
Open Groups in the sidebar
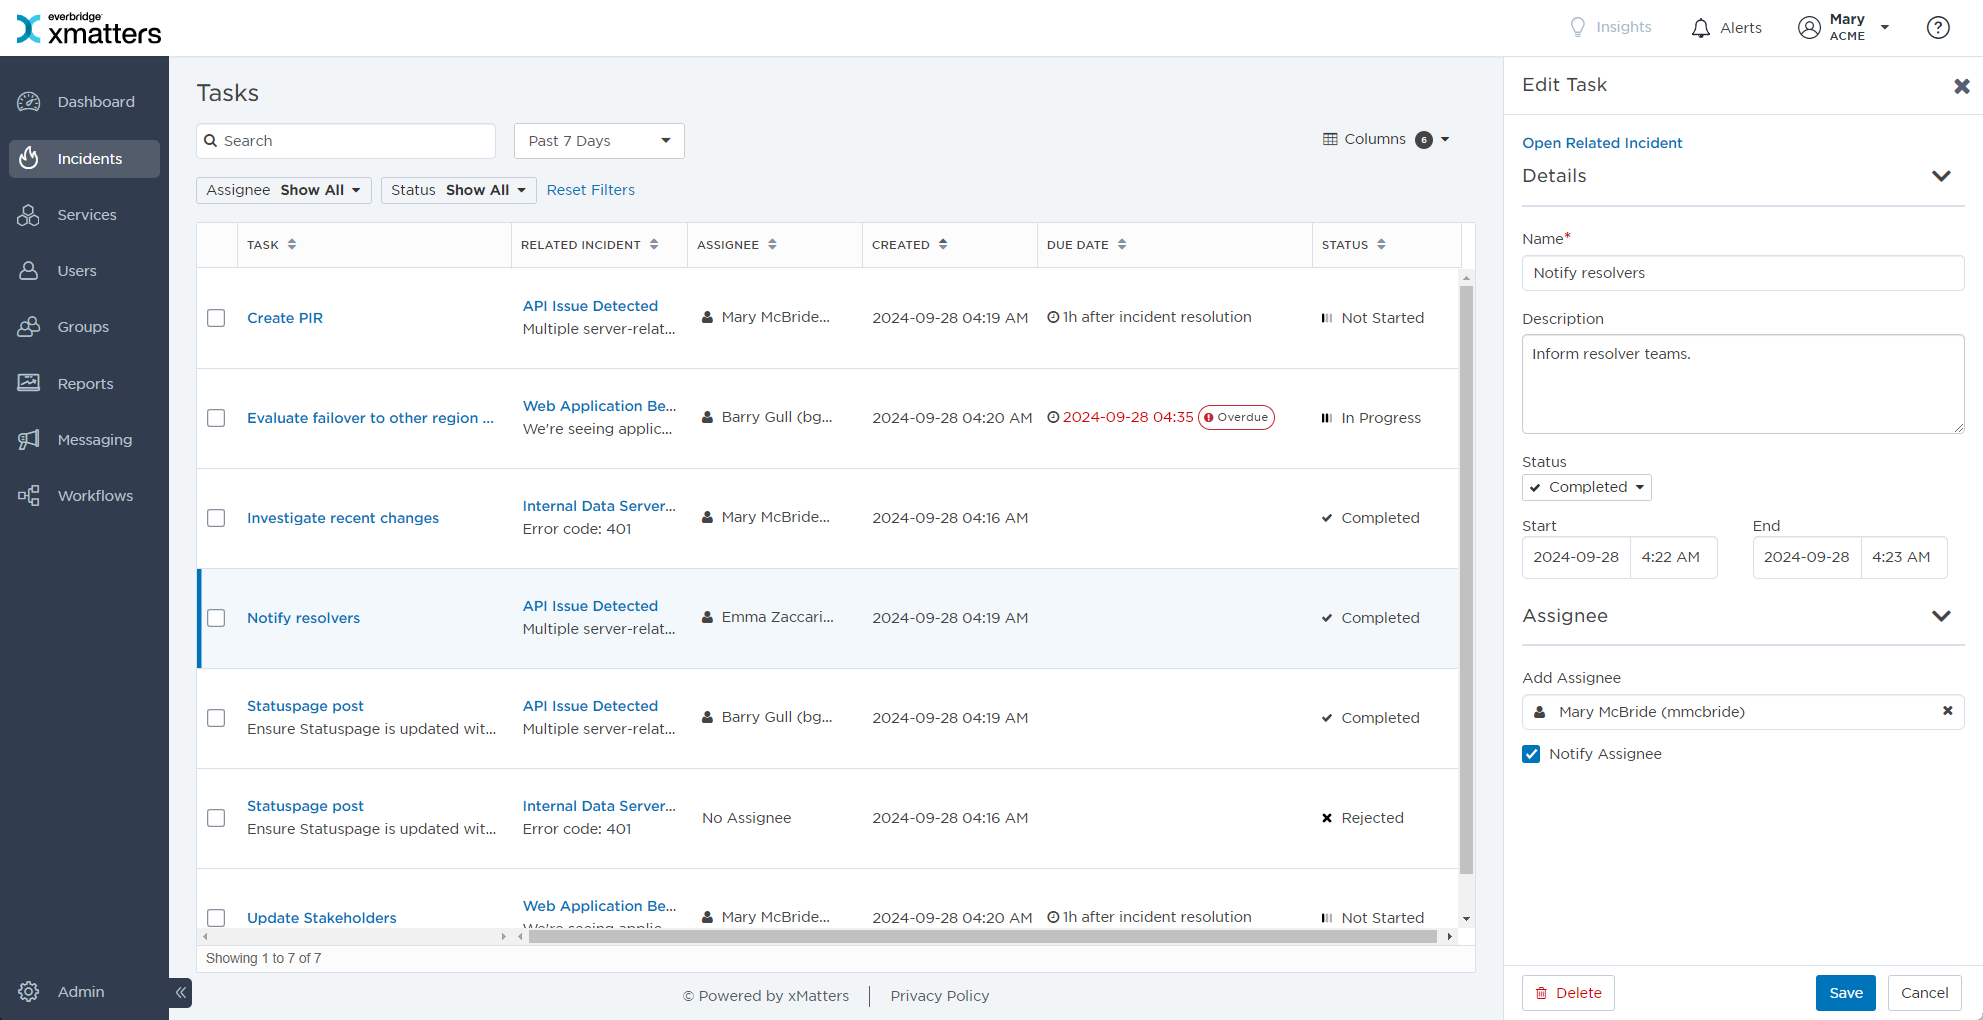84,327
